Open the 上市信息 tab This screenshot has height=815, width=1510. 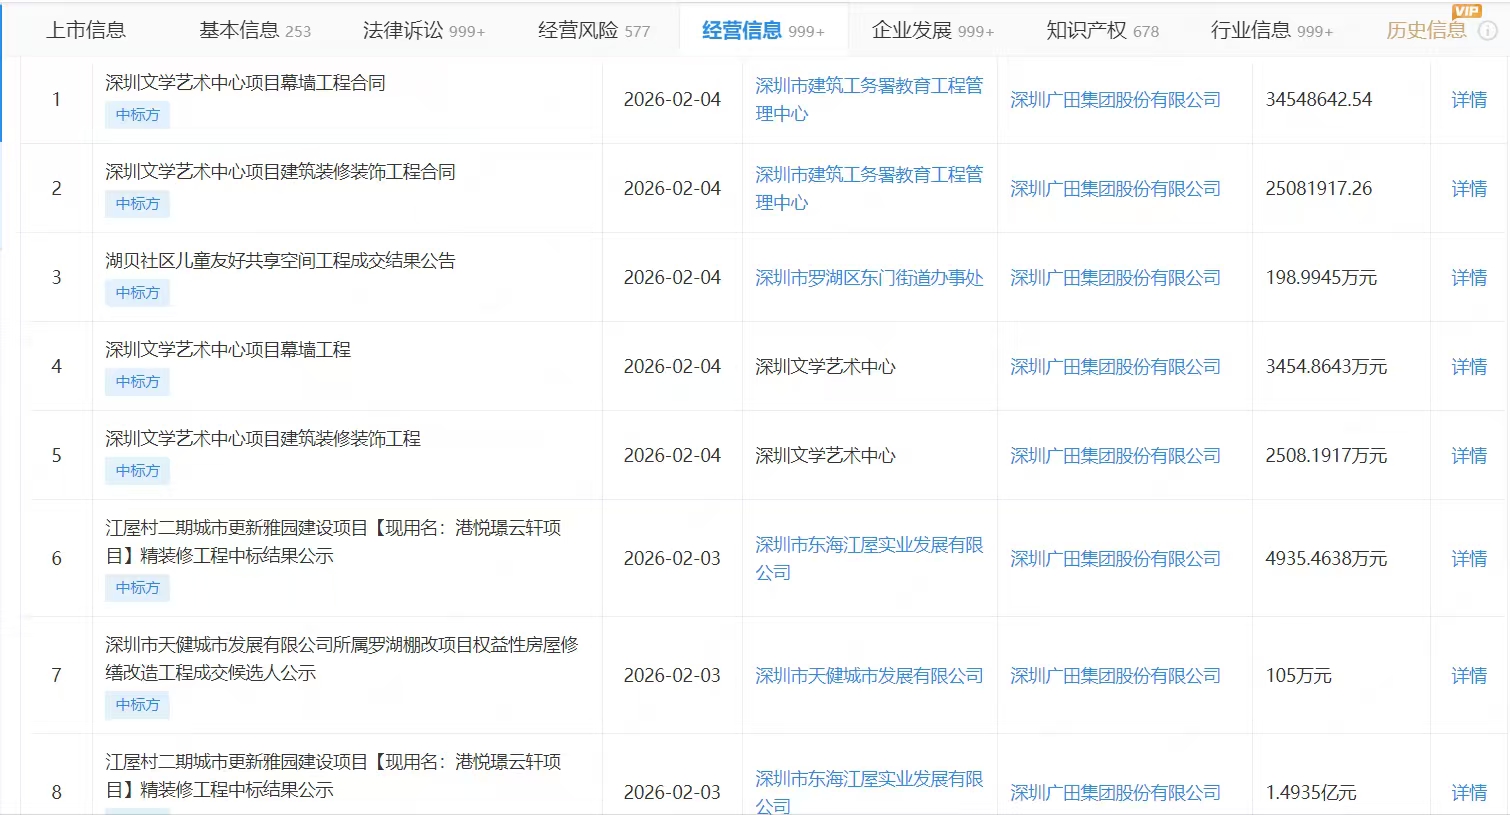(86, 30)
